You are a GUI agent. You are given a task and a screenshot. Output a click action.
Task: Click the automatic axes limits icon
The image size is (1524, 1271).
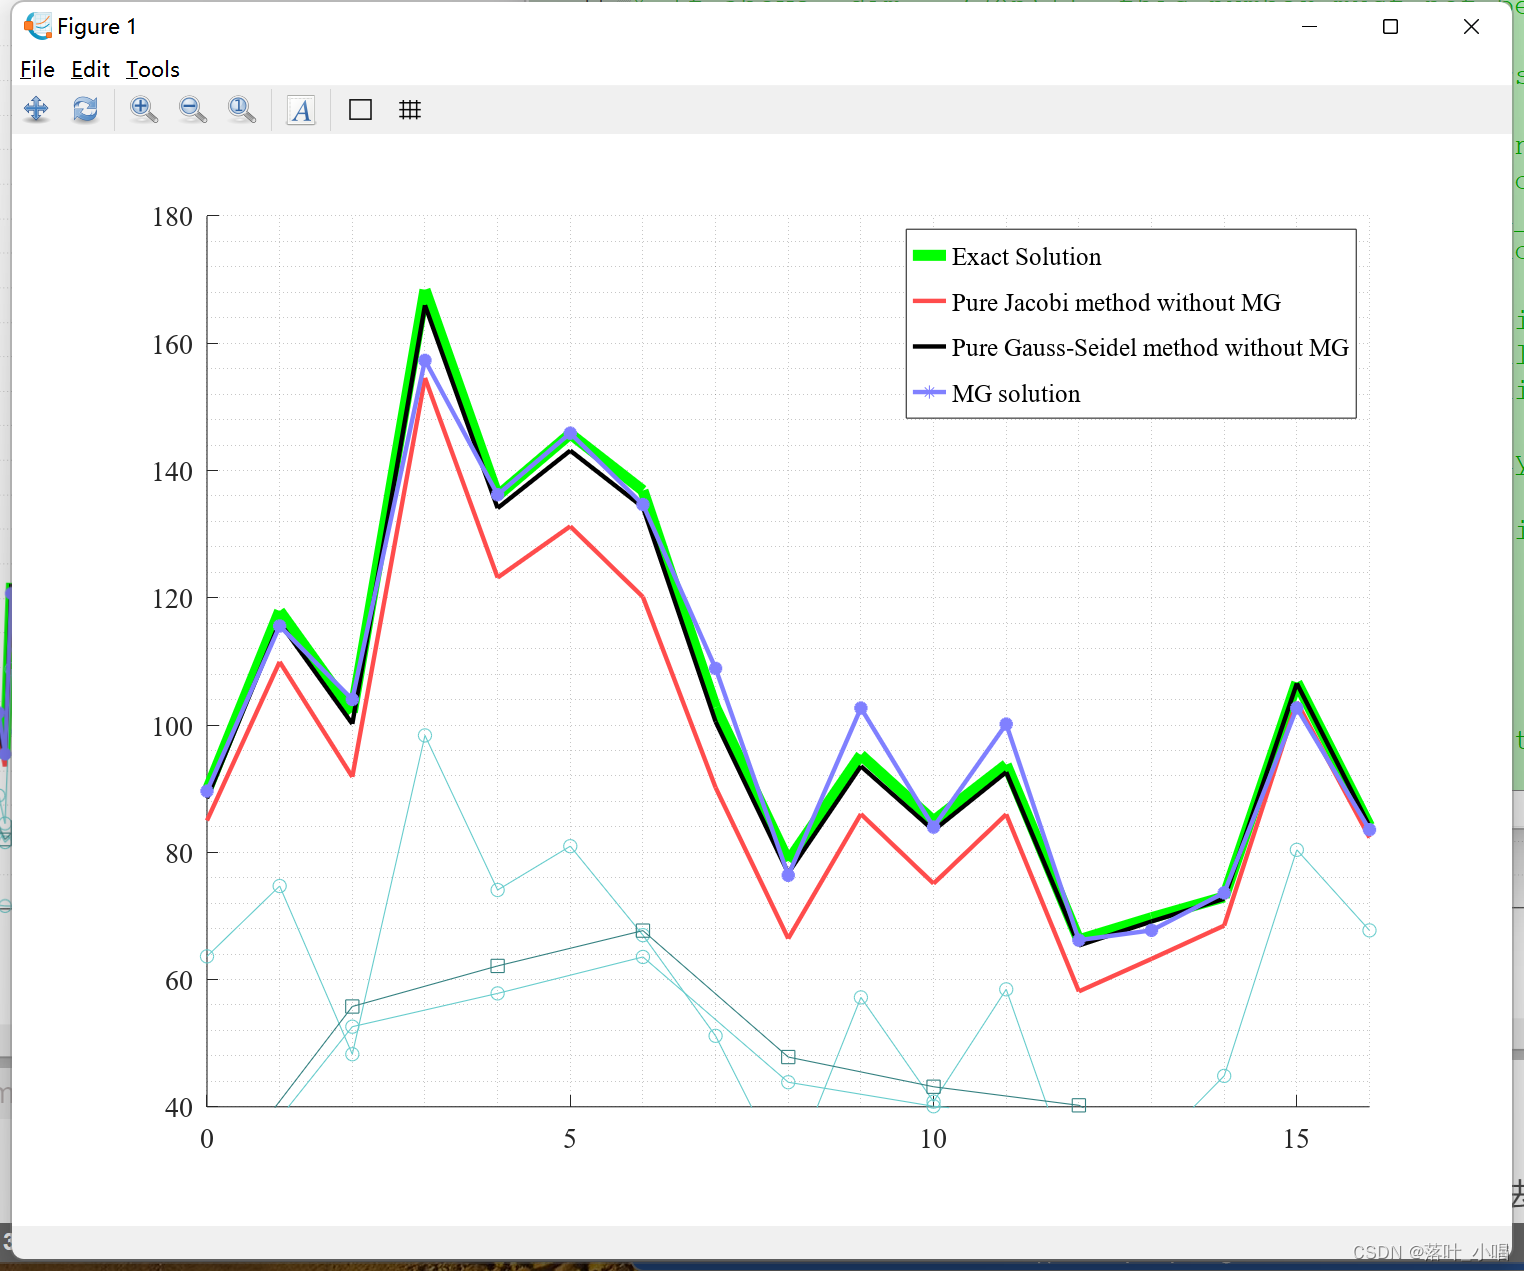(242, 109)
